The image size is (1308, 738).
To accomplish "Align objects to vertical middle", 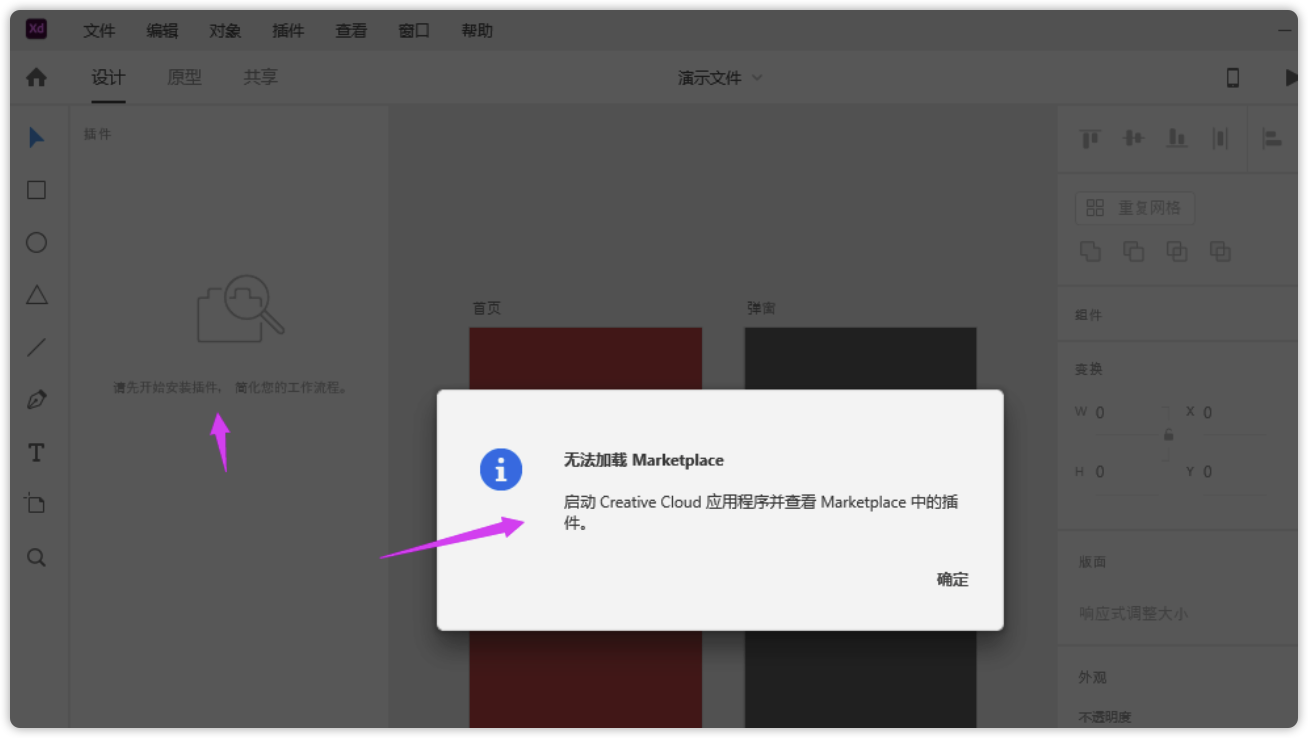I will pos(1133,139).
